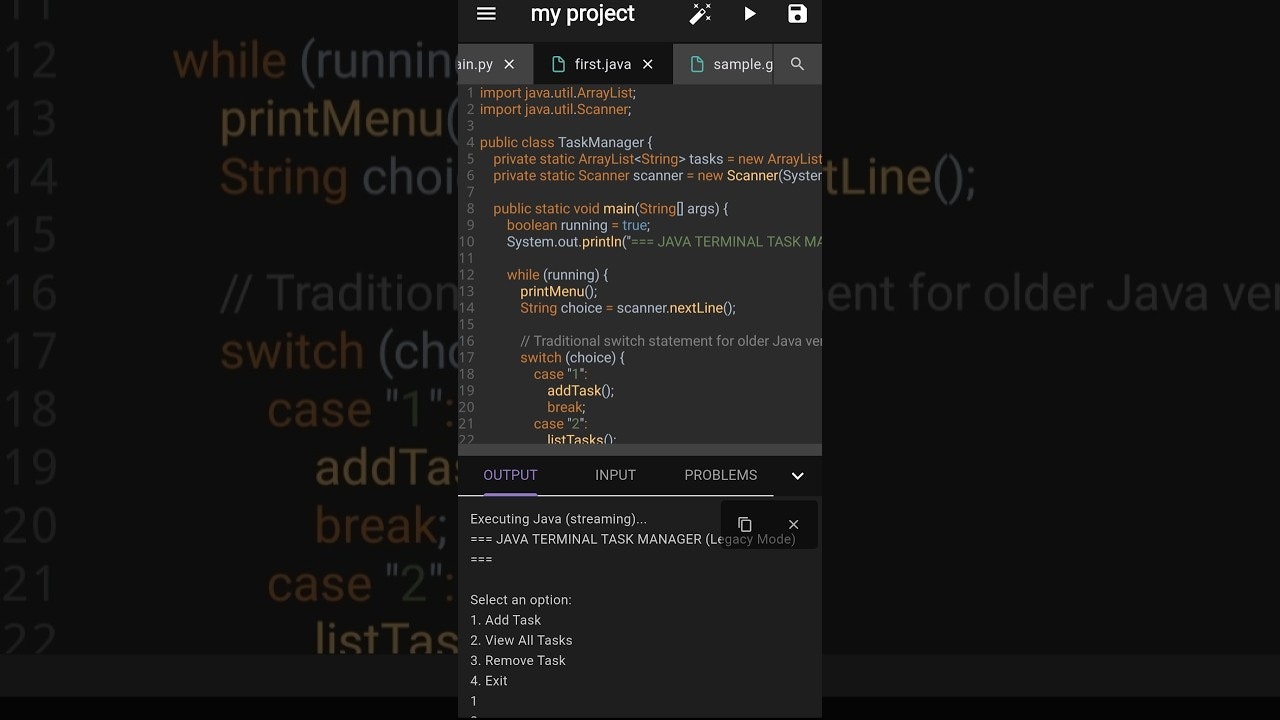Save the project with the save icon
1280x720 pixels.
[796, 13]
